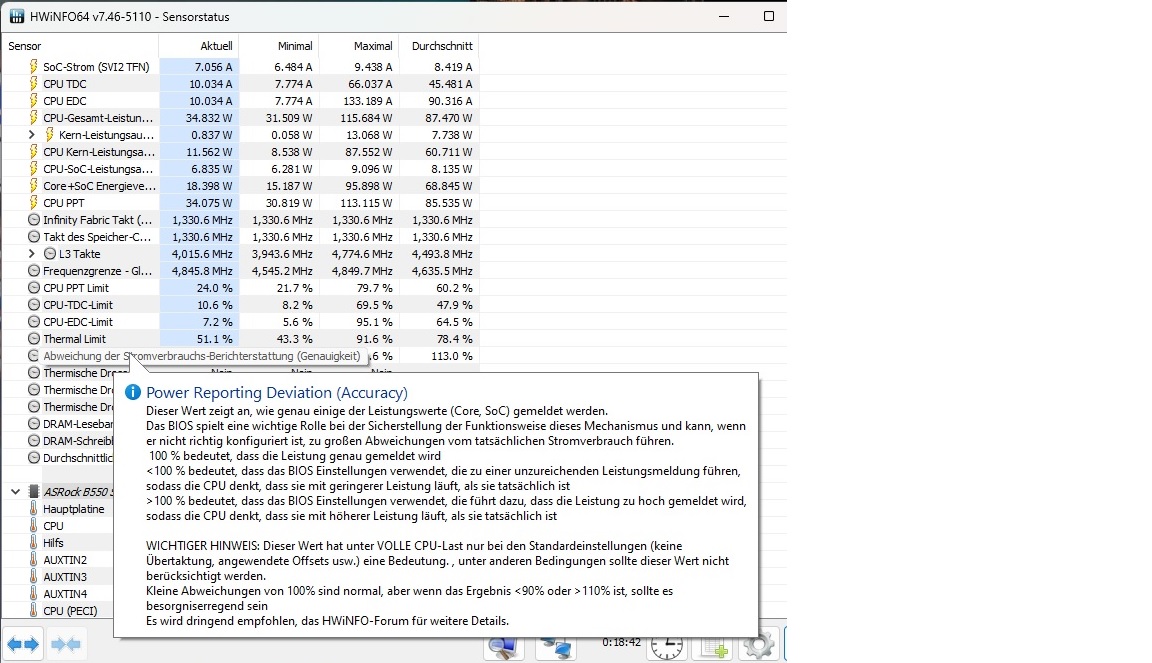The width and height of the screenshot is (1152, 663).
Task: Click the thermometer icon beside Hilfs
Action: (34, 542)
